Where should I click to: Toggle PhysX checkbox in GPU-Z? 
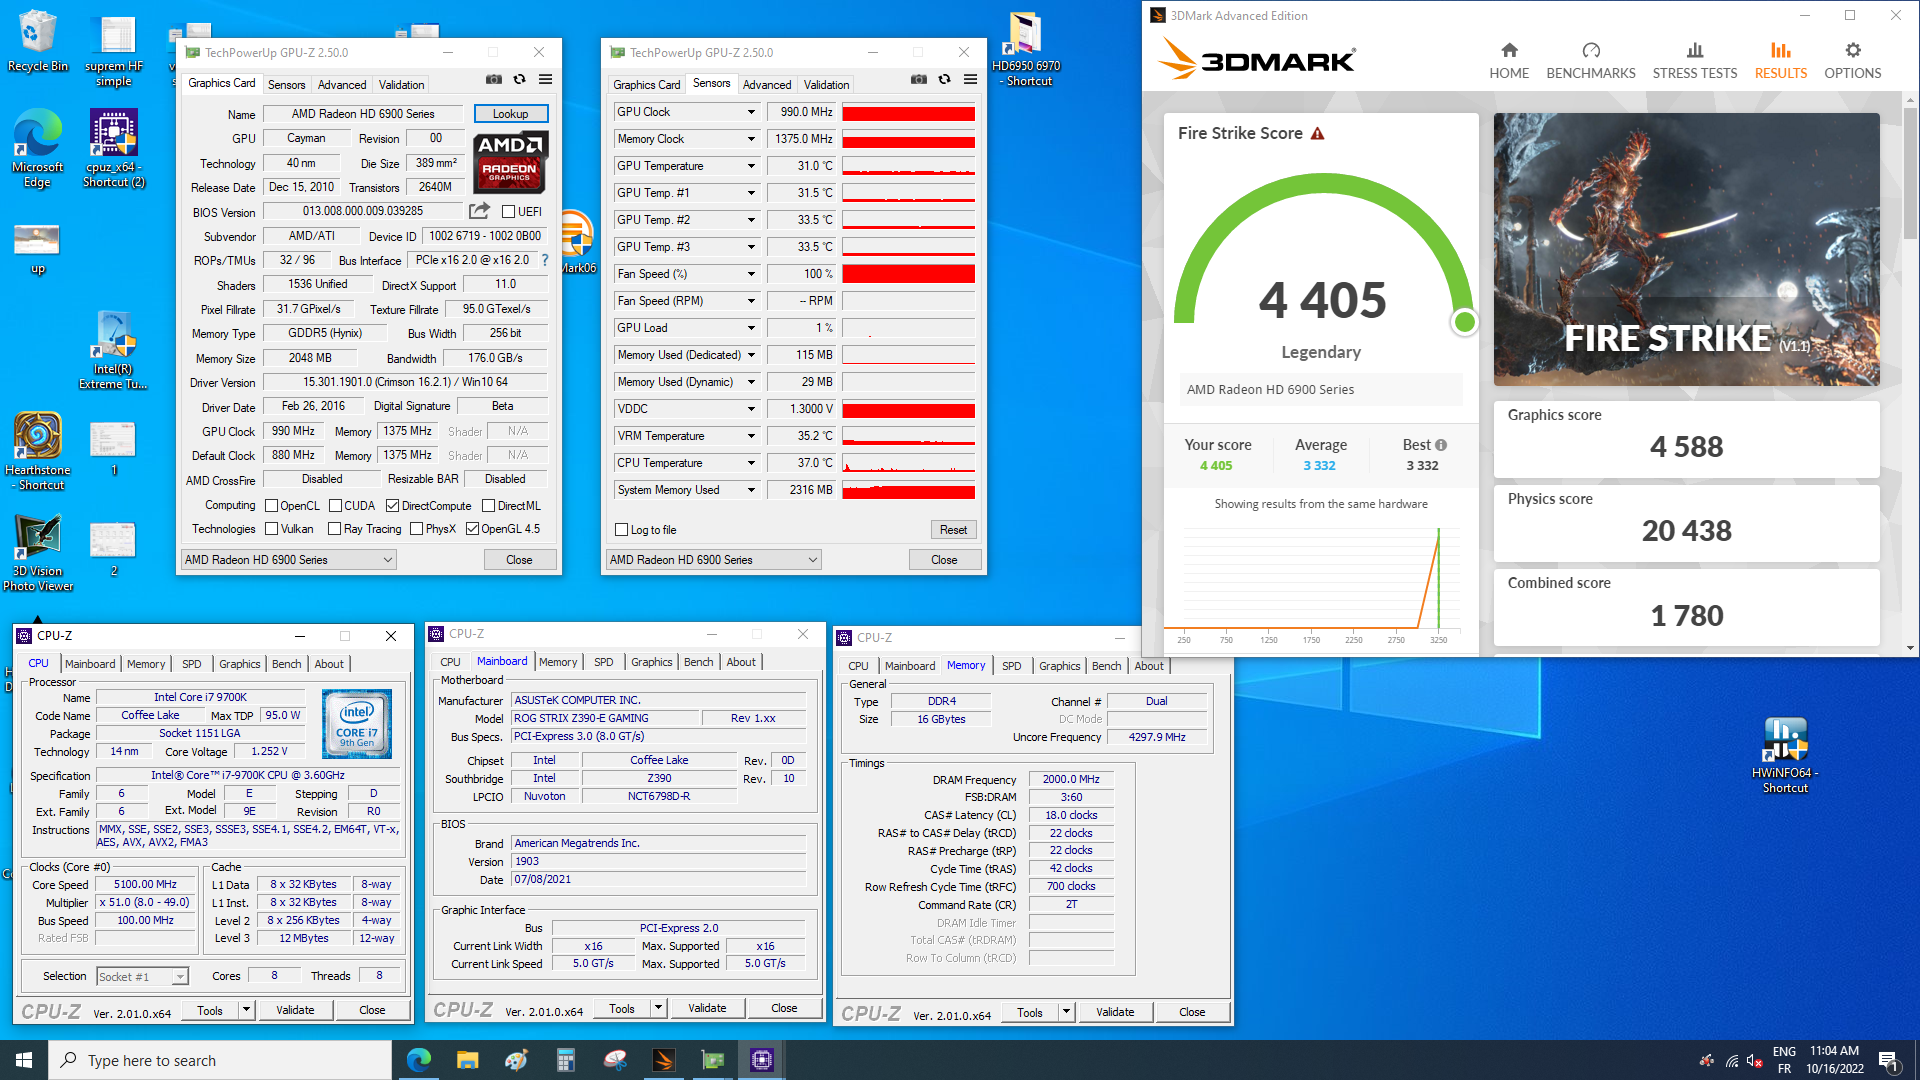pos(416,529)
